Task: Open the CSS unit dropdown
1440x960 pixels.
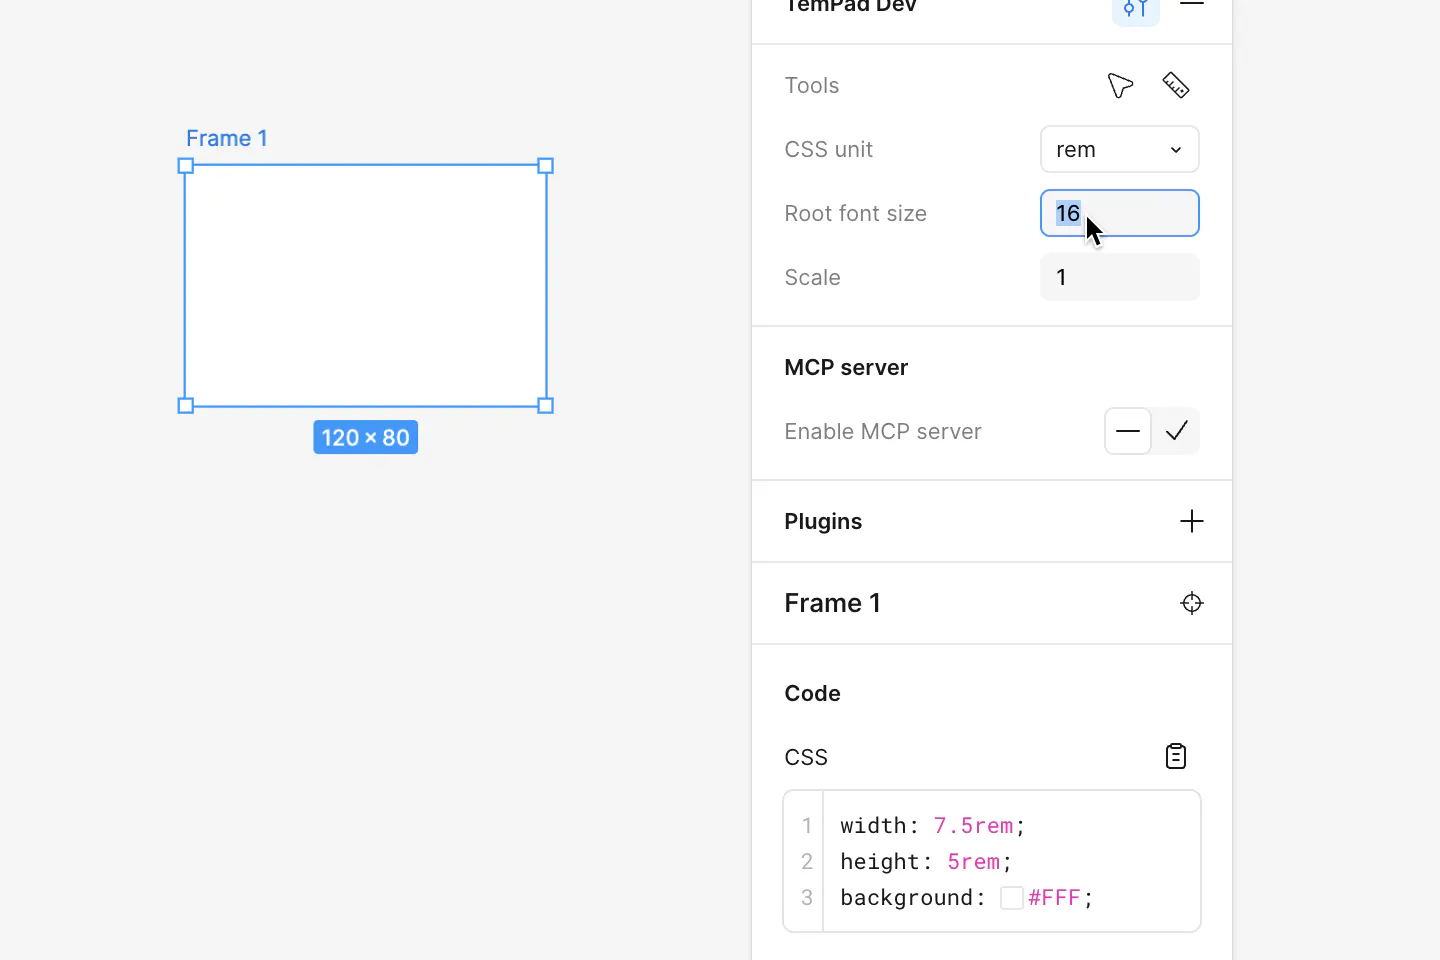Action: coord(1120,149)
